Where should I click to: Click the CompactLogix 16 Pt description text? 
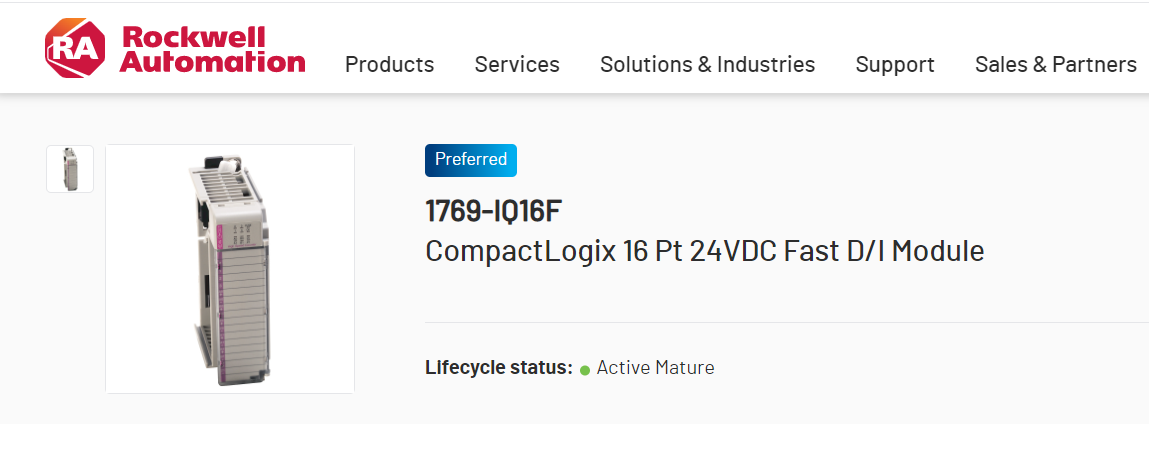(x=704, y=251)
